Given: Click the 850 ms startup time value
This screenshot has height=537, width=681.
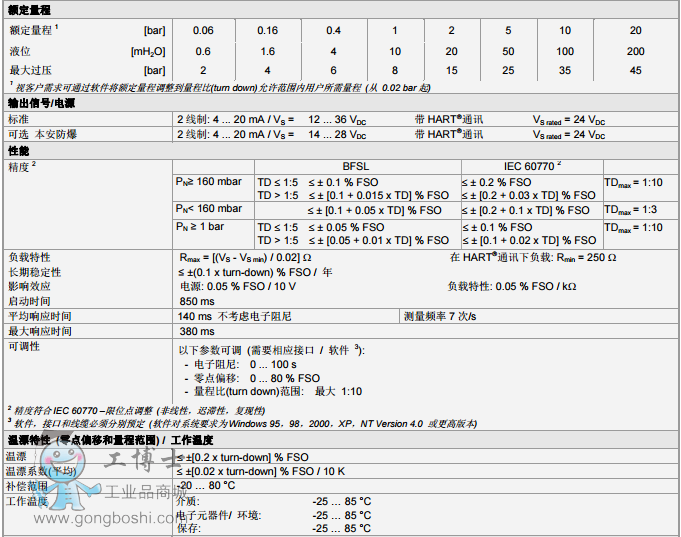Looking at the screenshot, I should pyautogui.click(x=196, y=301).
